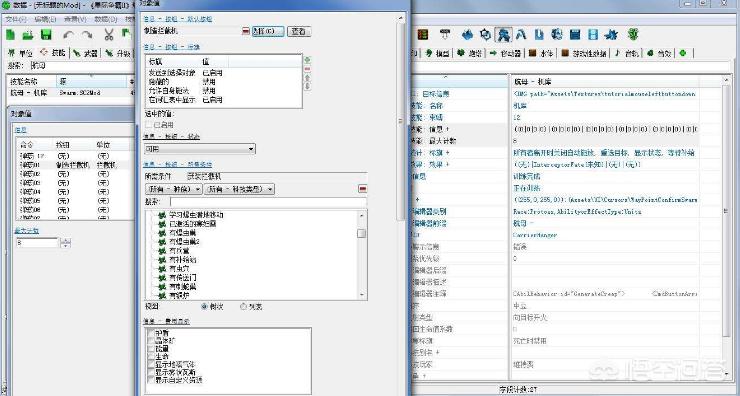Toggle the 已启用 checkbox under selected value
Screen dimensions: 740x396
pos(149,125)
